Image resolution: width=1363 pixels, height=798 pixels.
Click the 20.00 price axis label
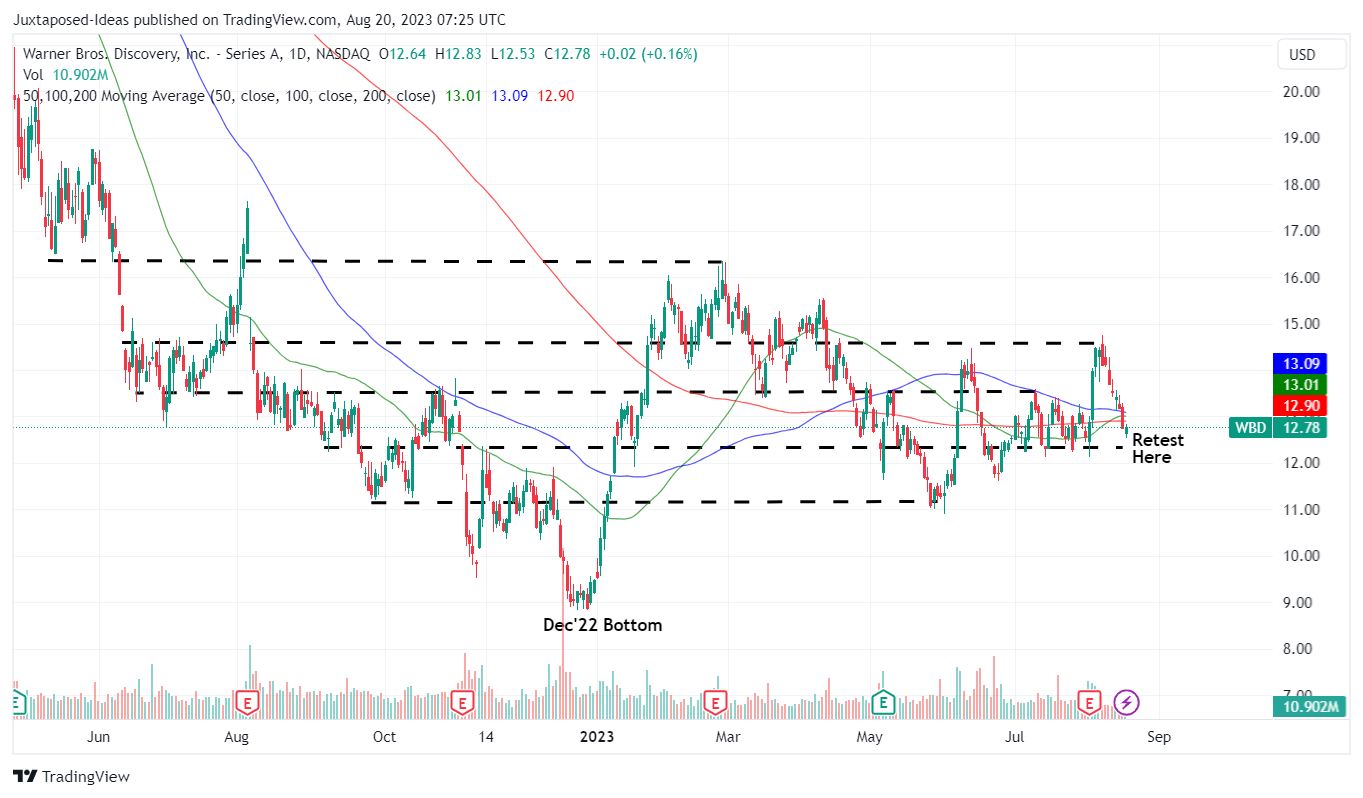pos(1301,91)
